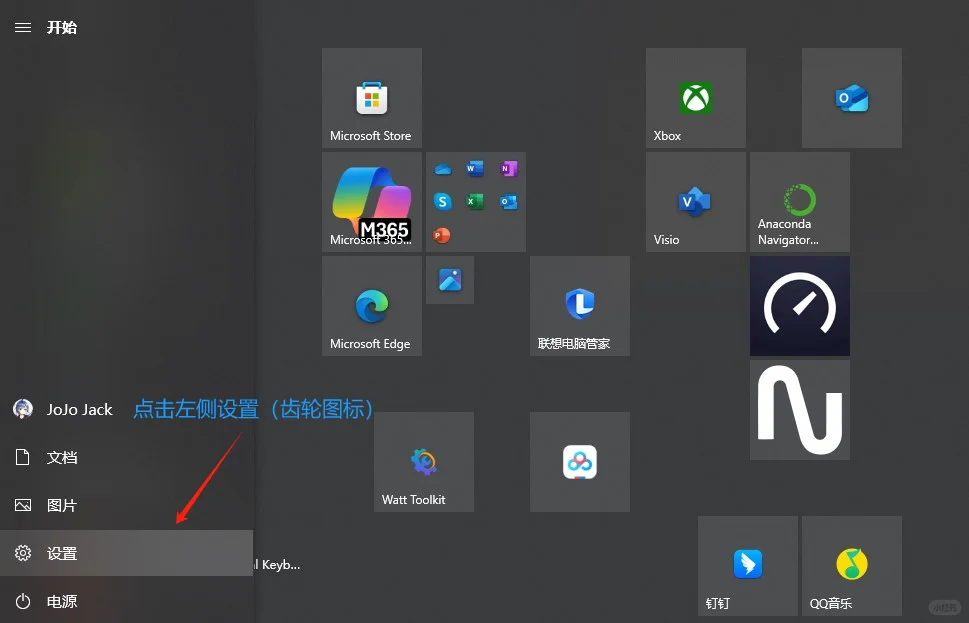The width and height of the screenshot is (969, 623).
Task: Launch Watt Toolkit
Action: 423,461
